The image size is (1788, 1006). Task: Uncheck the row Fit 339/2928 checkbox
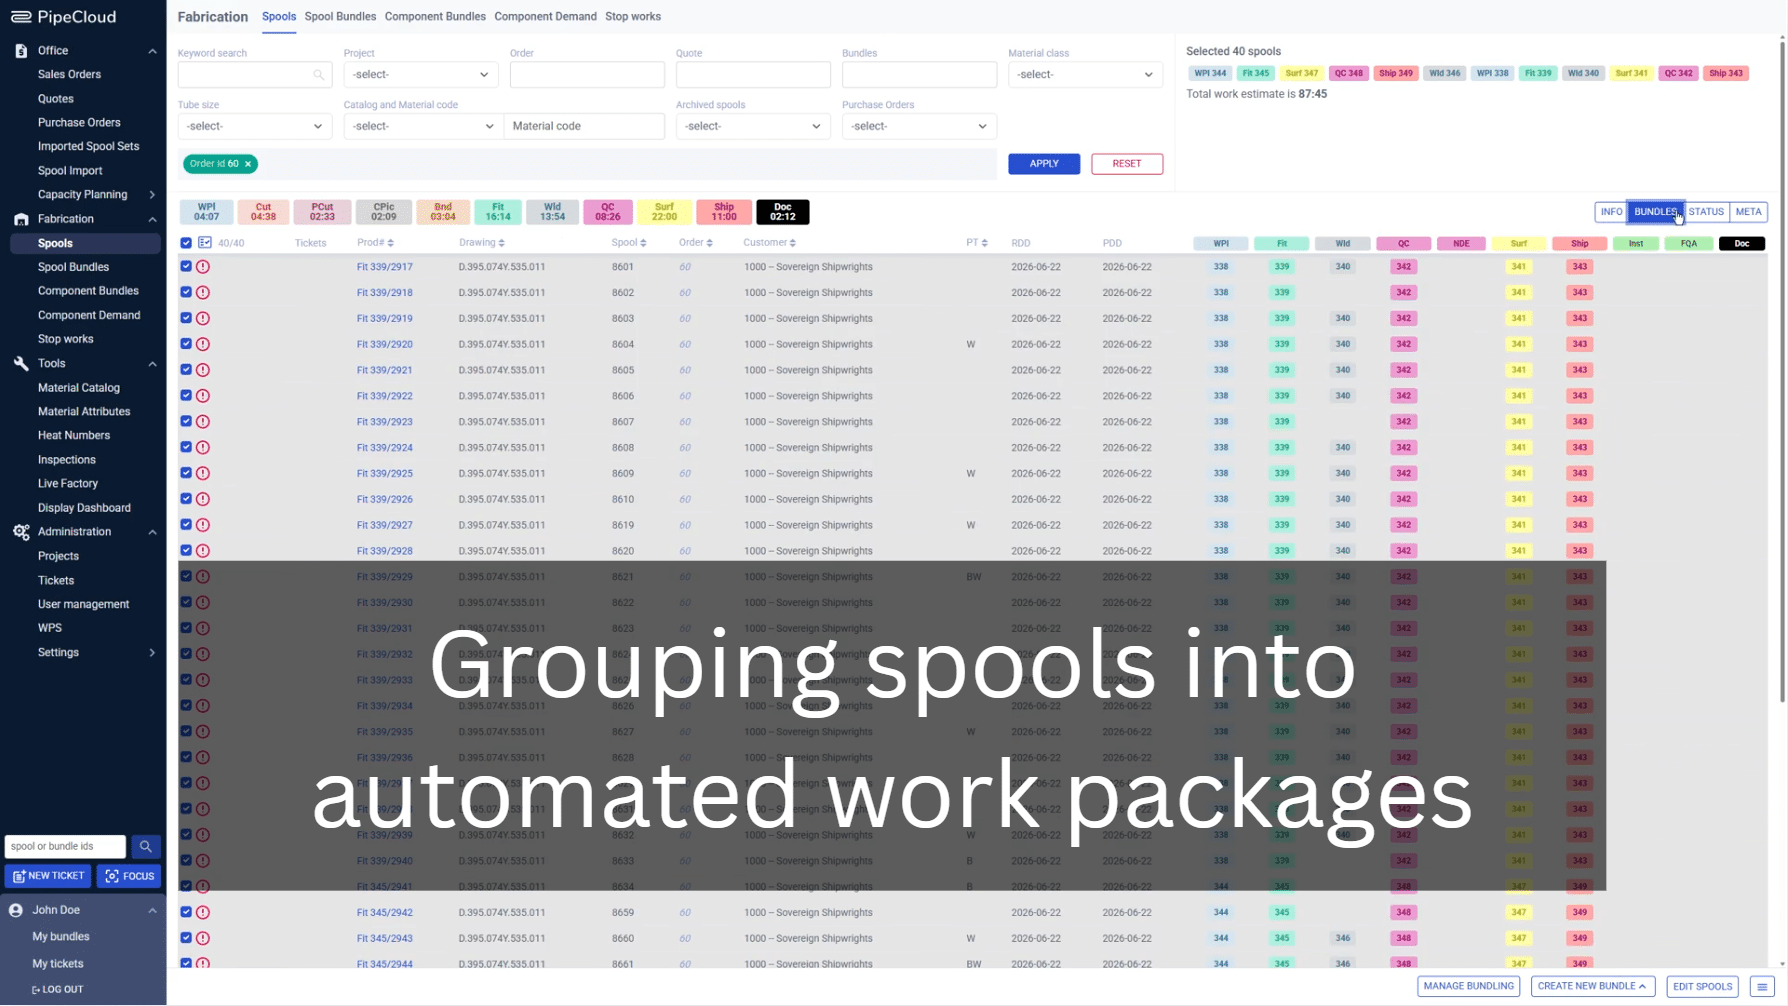186,550
